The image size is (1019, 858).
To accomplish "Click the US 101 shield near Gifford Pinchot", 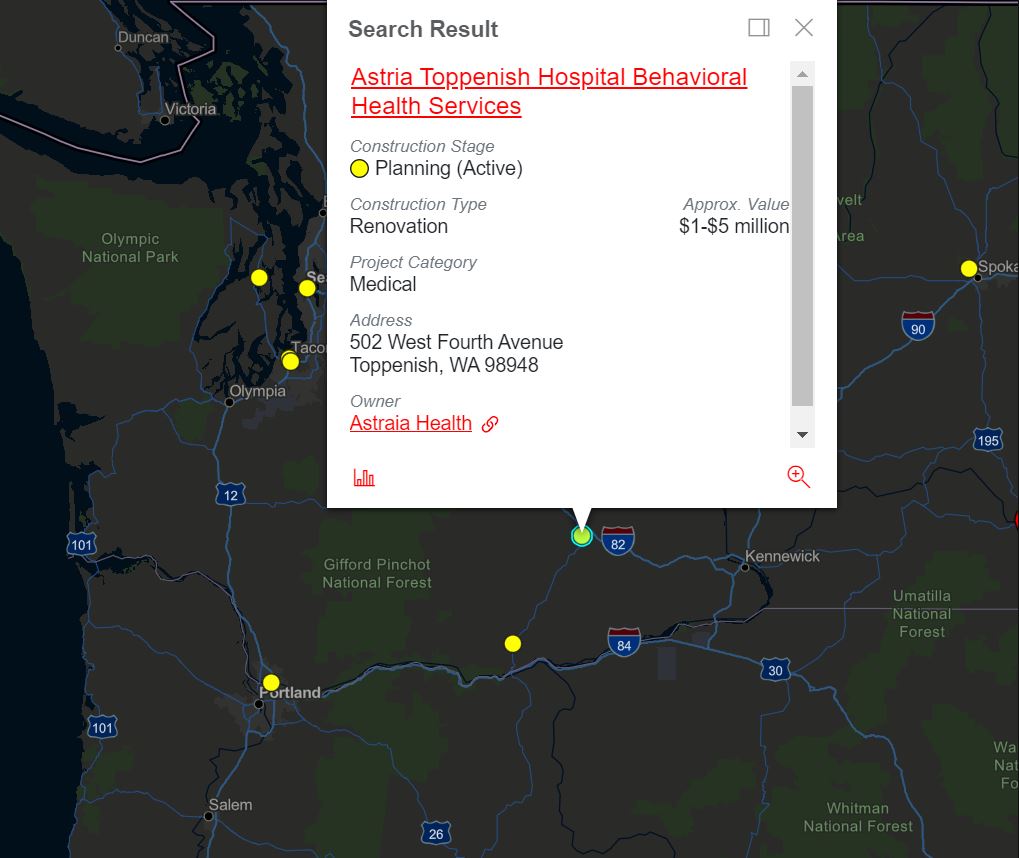I will (x=82, y=545).
